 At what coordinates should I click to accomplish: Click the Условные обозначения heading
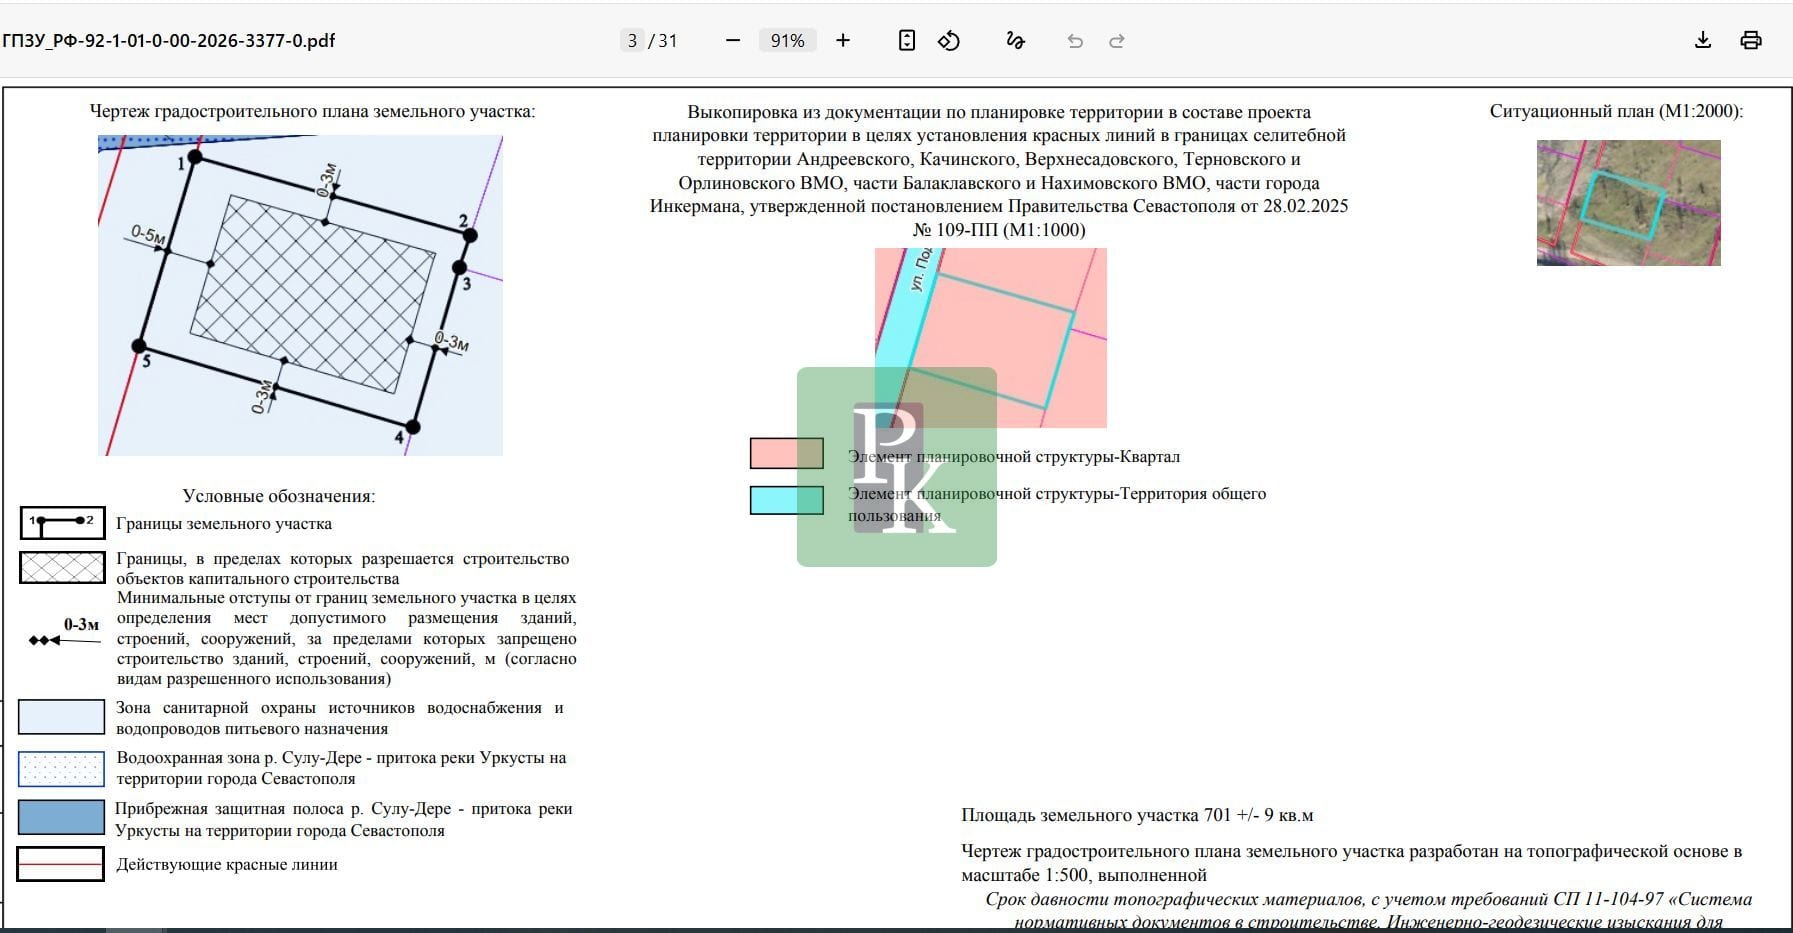click(x=279, y=496)
